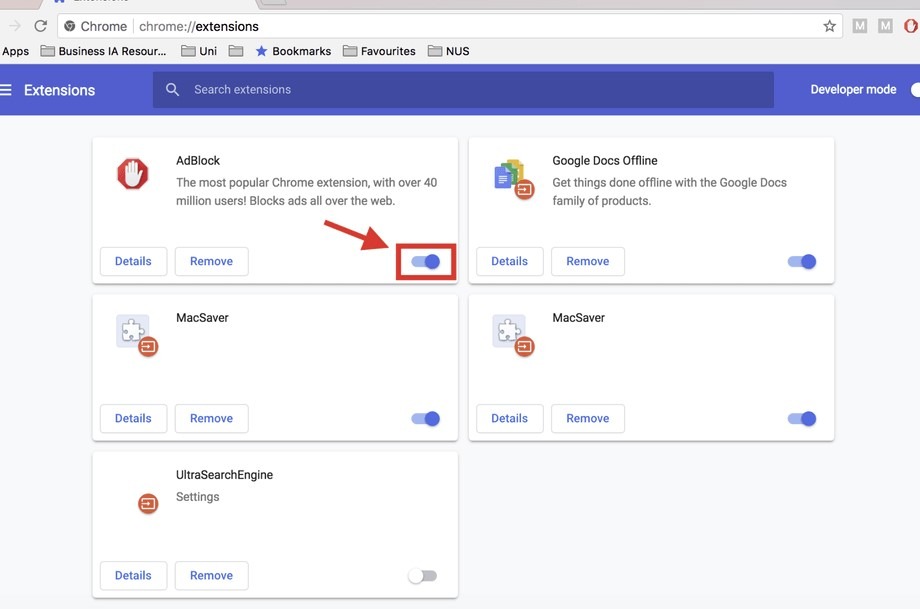Open the unnamed bookmarks folder
Image resolution: width=920 pixels, height=609 pixels.
236,51
